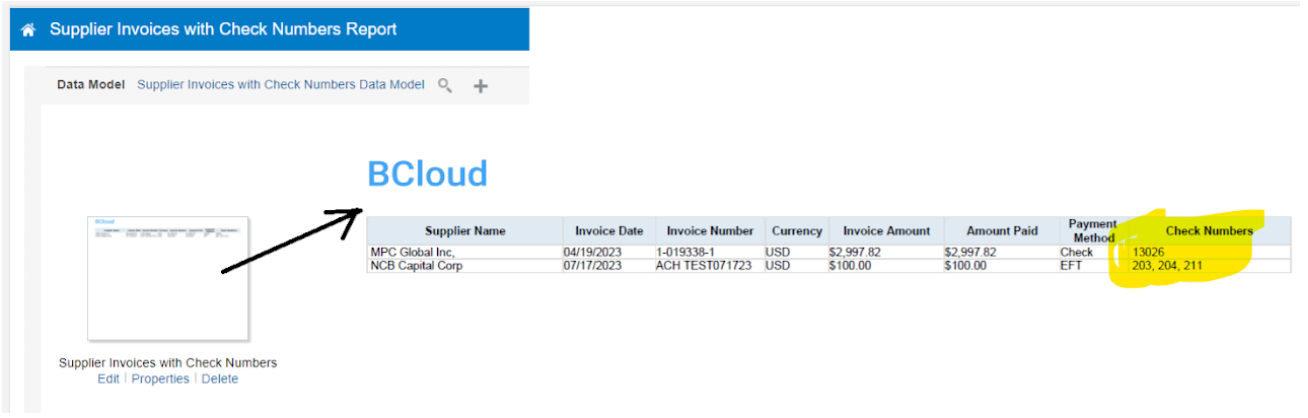Click the magnifier icon beside Data Model

[446, 86]
